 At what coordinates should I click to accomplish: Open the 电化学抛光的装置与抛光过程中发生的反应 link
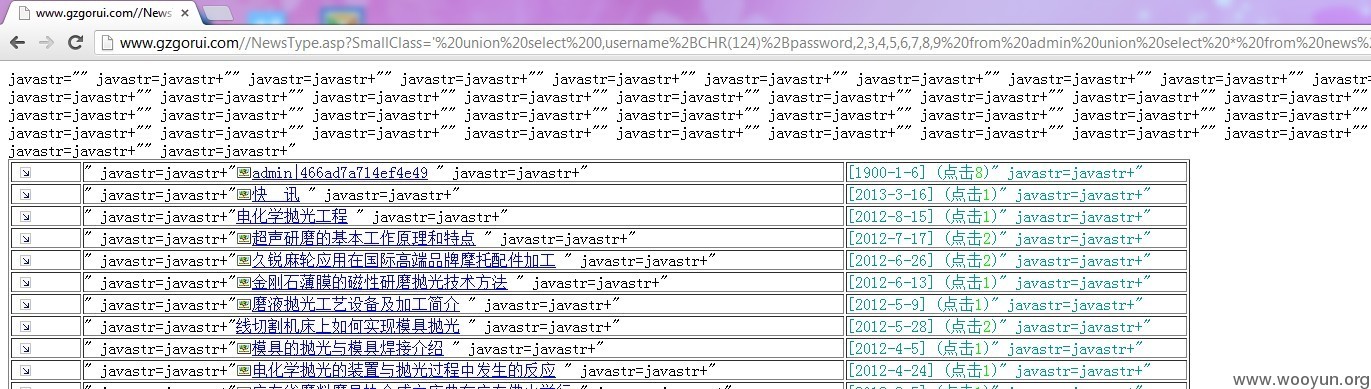pos(403,371)
